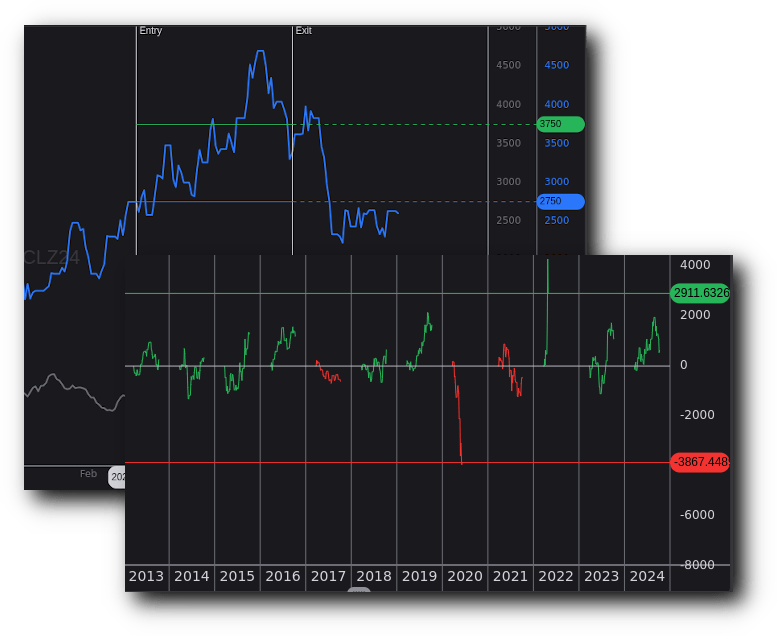777x636 pixels.
Task: Click the blue price peak near 4500
Action: 260,52
